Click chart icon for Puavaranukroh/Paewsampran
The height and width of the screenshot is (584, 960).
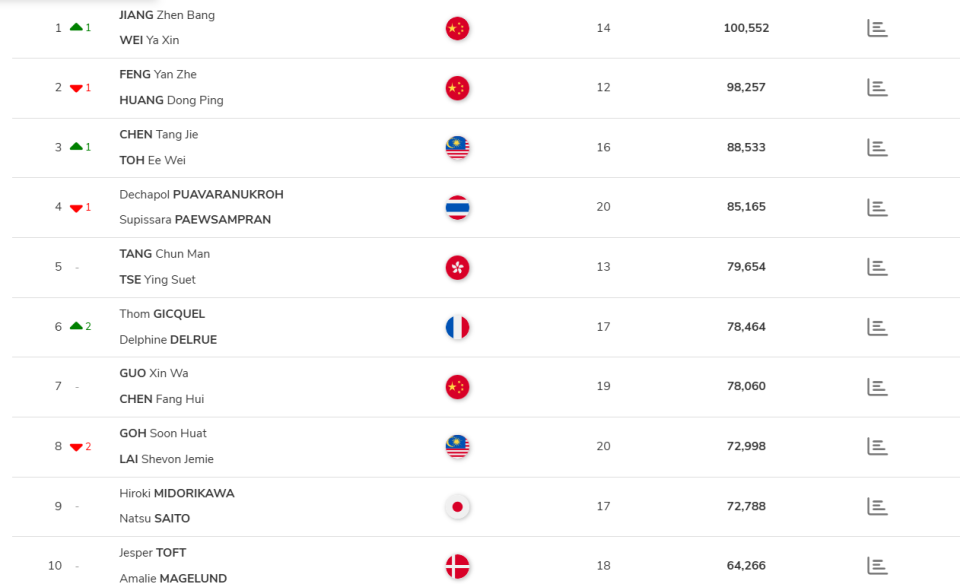click(x=877, y=208)
